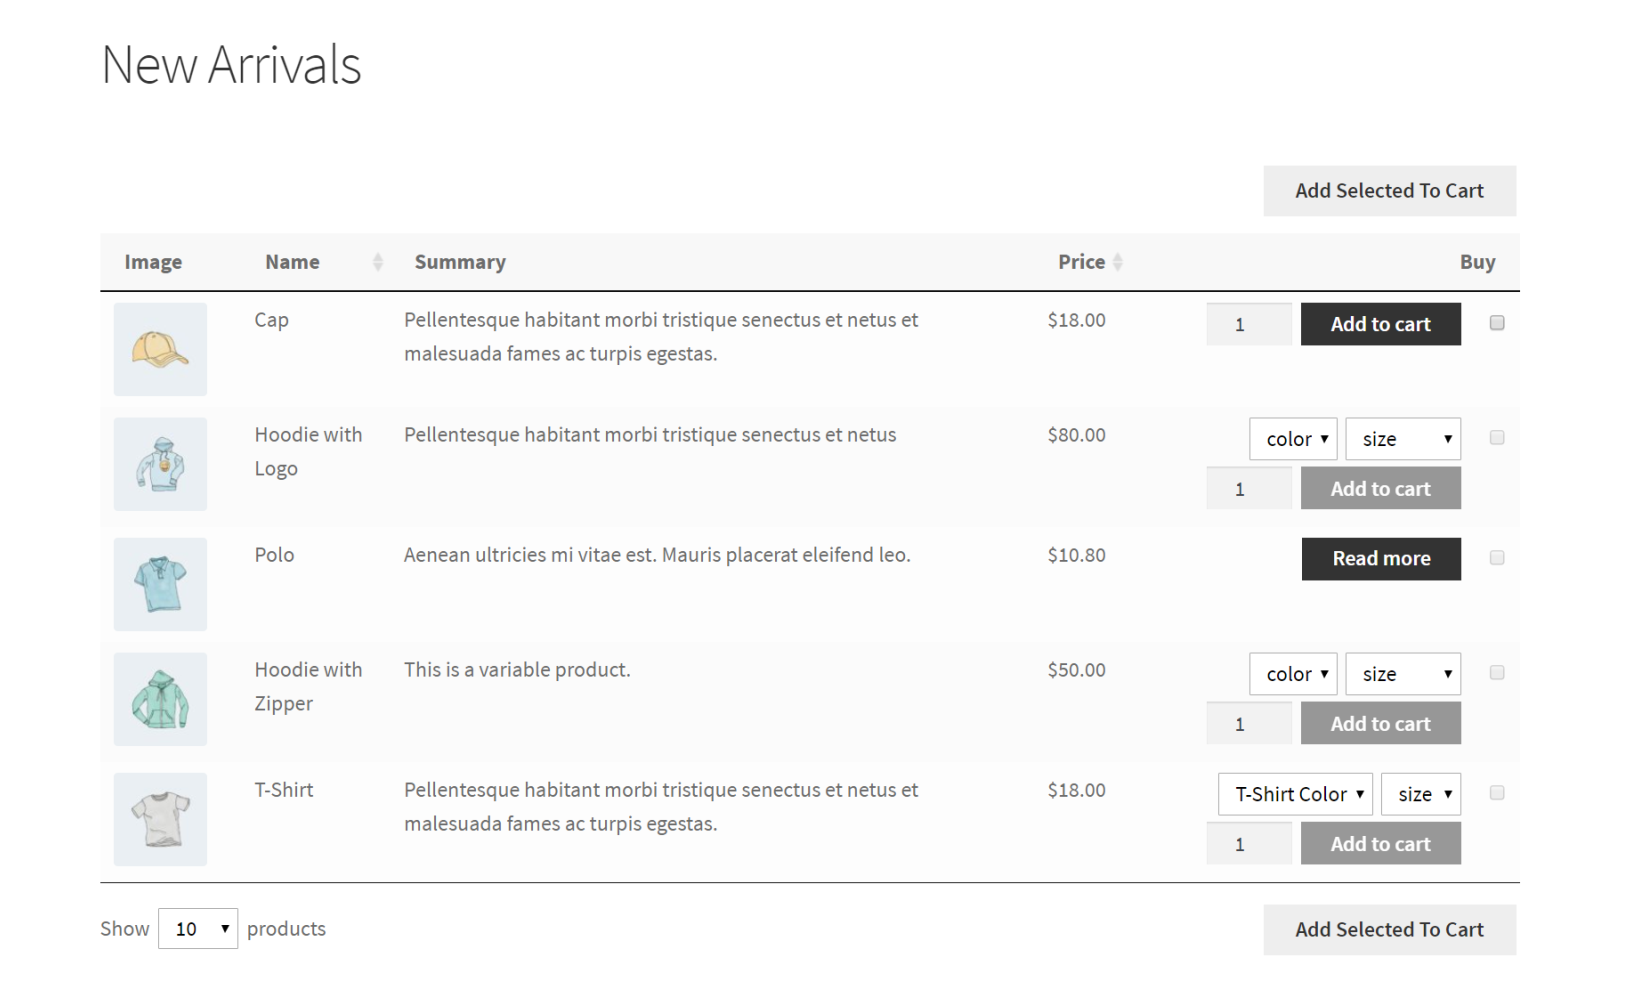Add the Cap to the cart
The image size is (1640, 1006).
[x=1380, y=323]
